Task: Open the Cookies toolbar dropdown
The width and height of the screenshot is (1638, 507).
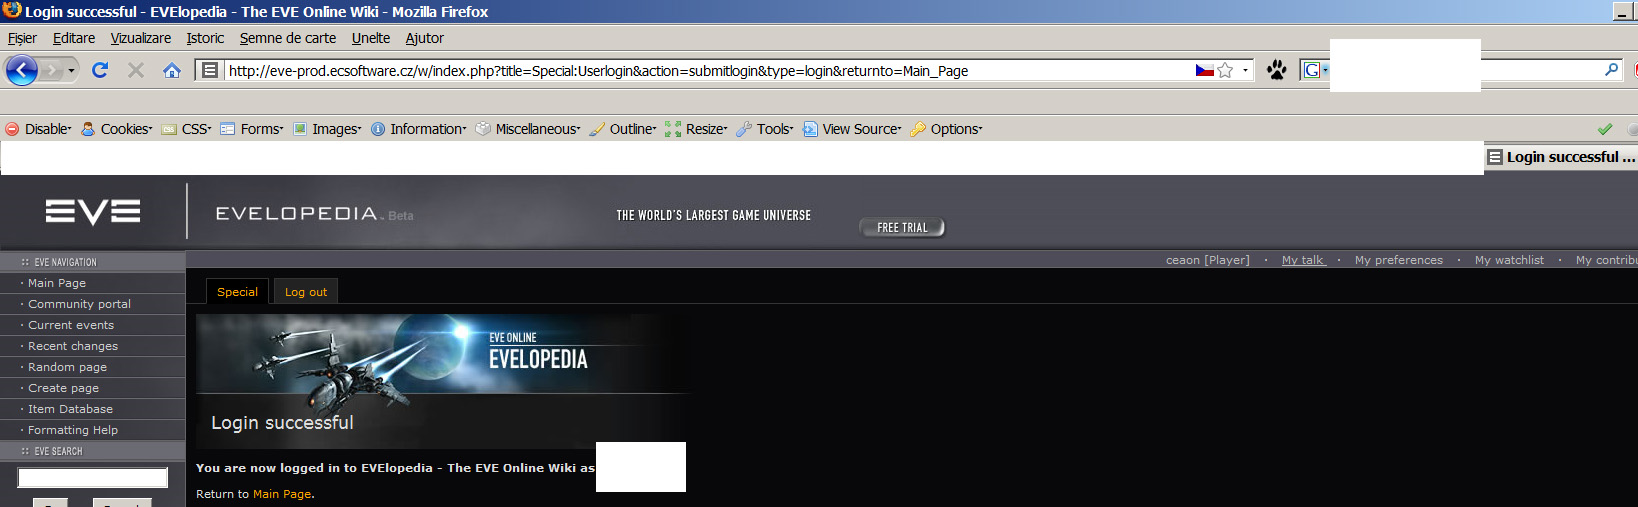Action: 117,129
